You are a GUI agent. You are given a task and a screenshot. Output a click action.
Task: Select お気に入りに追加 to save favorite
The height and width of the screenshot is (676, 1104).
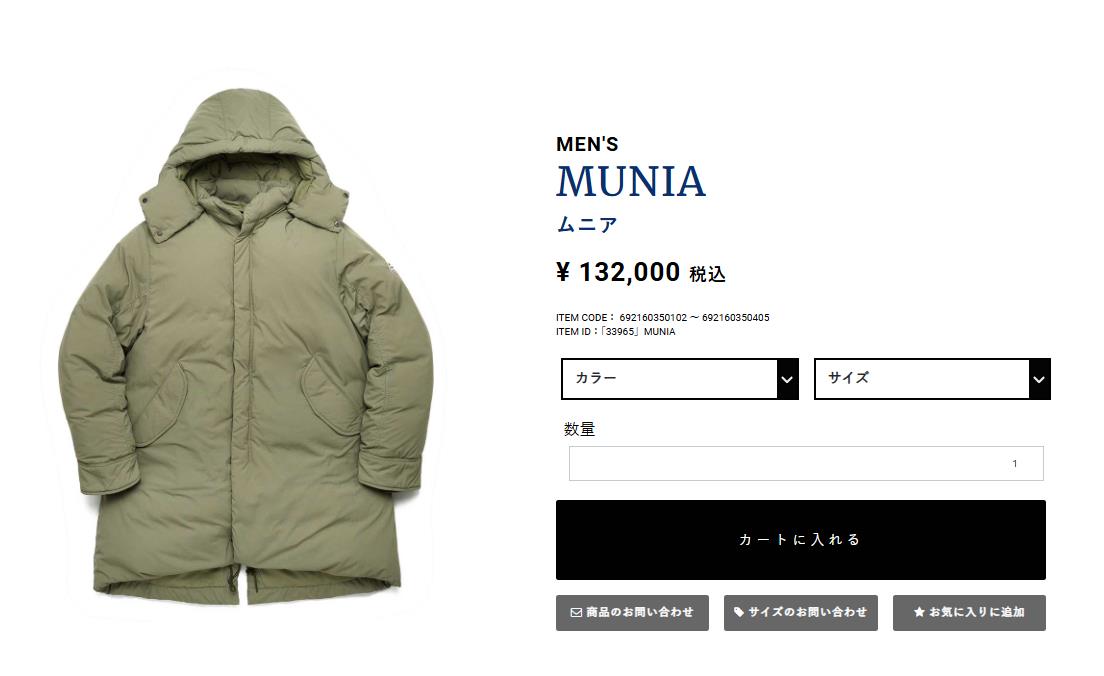tap(969, 613)
